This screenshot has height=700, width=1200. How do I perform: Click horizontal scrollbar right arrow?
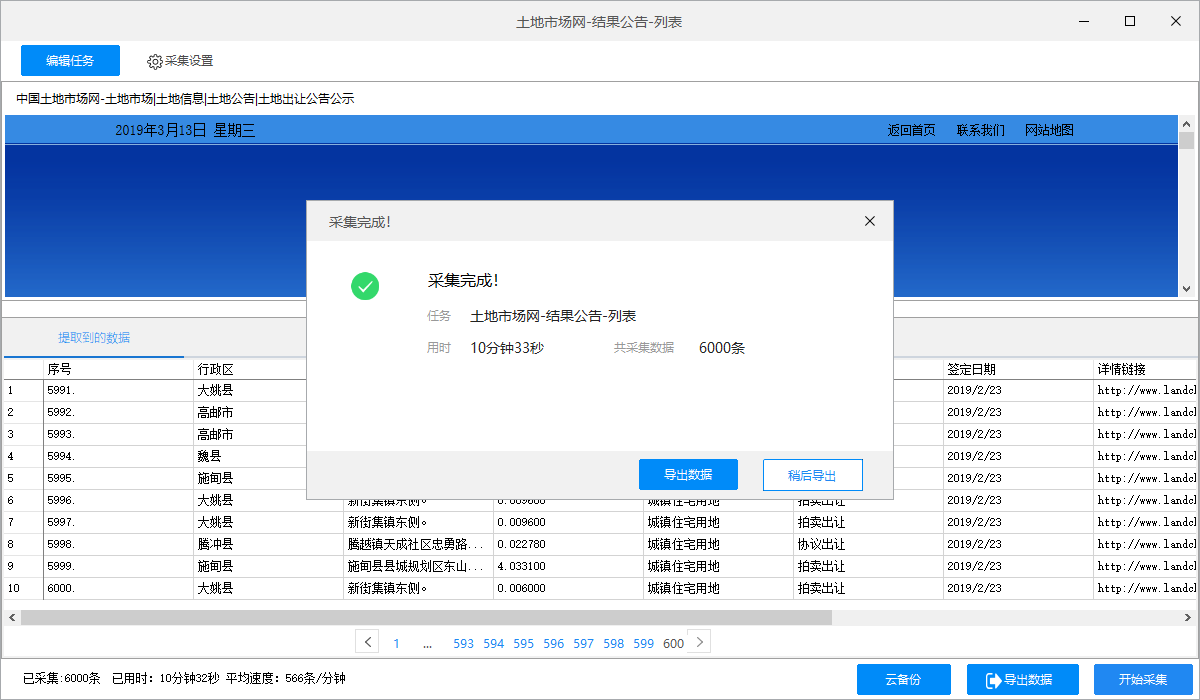coord(1189,618)
